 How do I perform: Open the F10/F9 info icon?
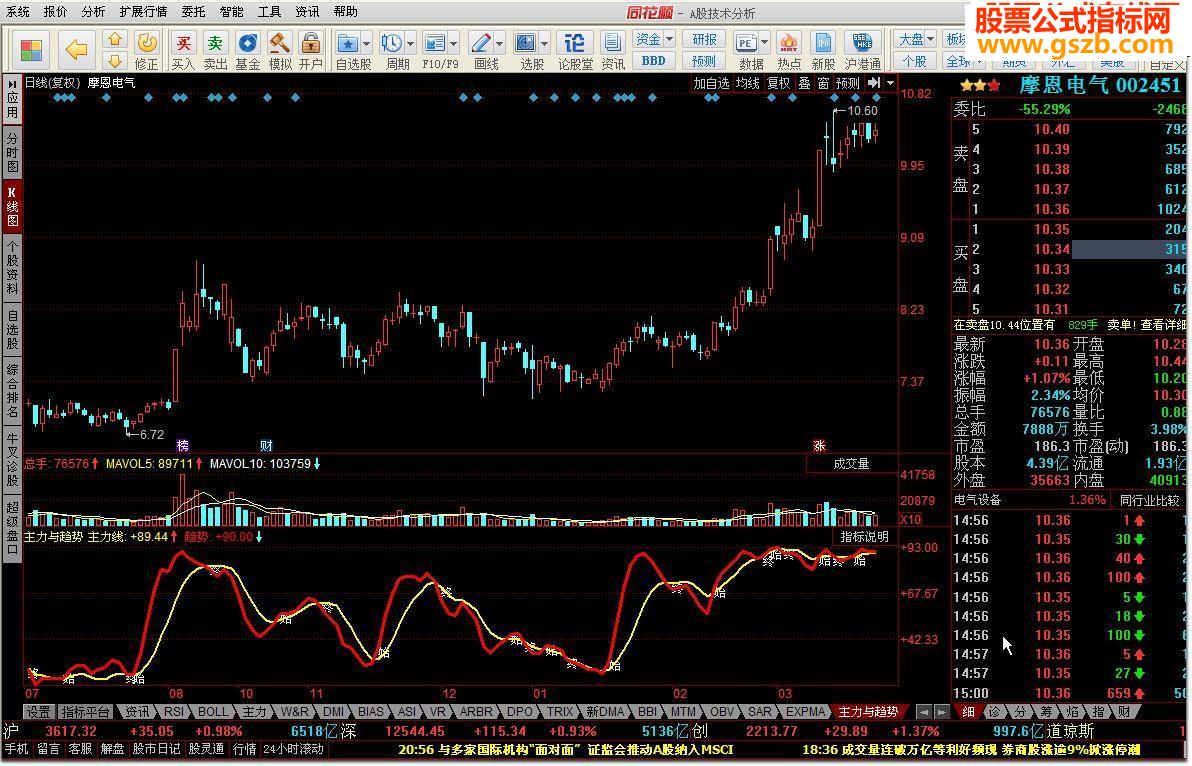(x=434, y=43)
